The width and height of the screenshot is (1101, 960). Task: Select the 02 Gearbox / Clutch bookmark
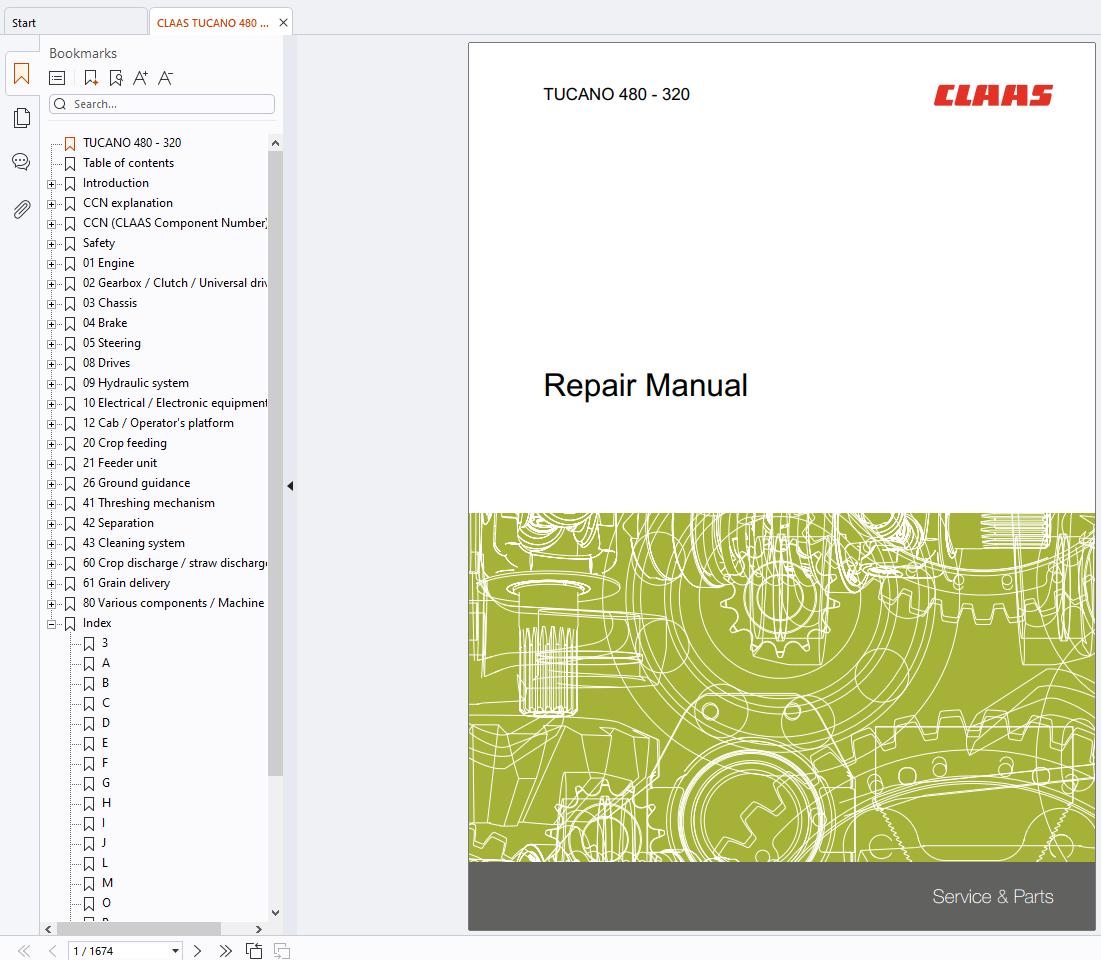click(175, 283)
